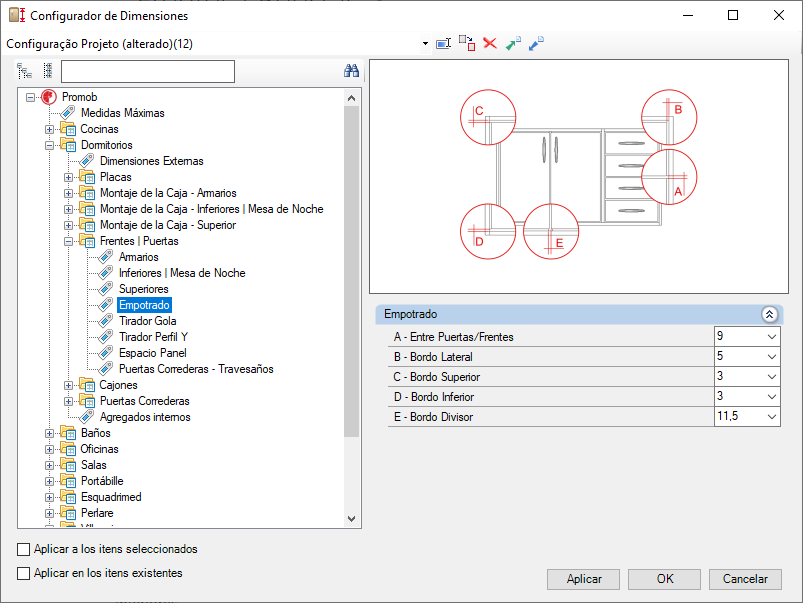
Task: Click the Baños folder icon
Action: coord(68,433)
